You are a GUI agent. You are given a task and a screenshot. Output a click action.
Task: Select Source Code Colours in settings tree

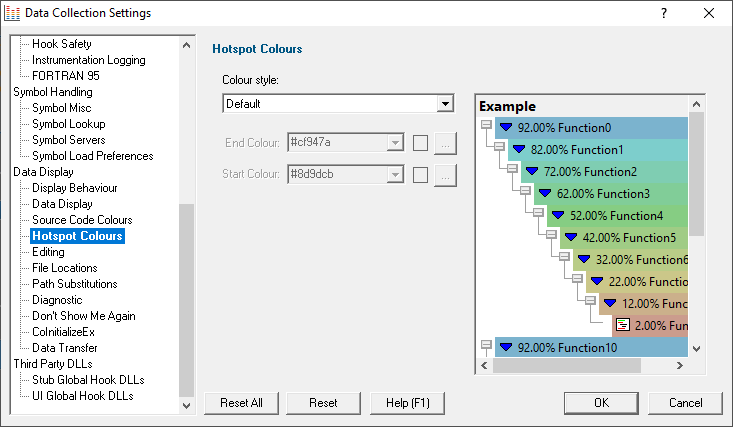pyautogui.click(x=82, y=220)
